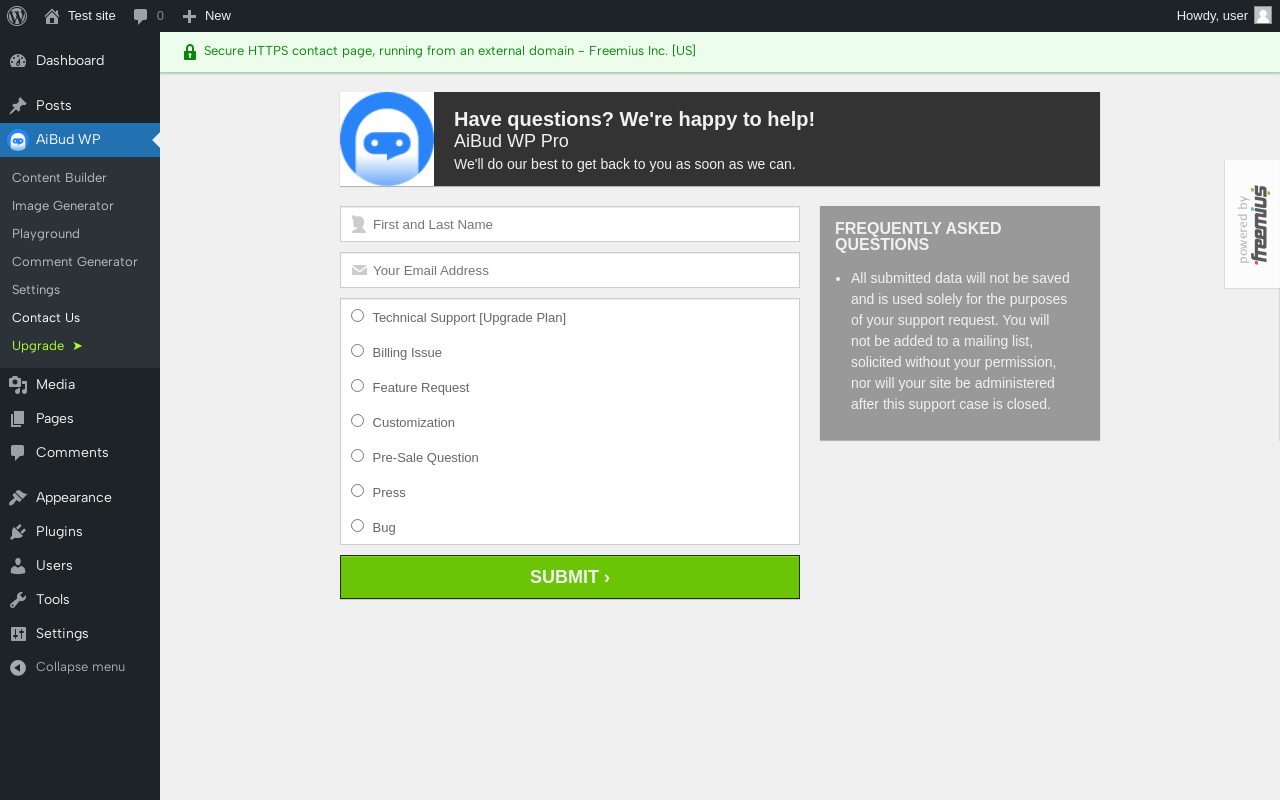Submit the contact form
The height and width of the screenshot is (800, 1280).
click(570, 577)
